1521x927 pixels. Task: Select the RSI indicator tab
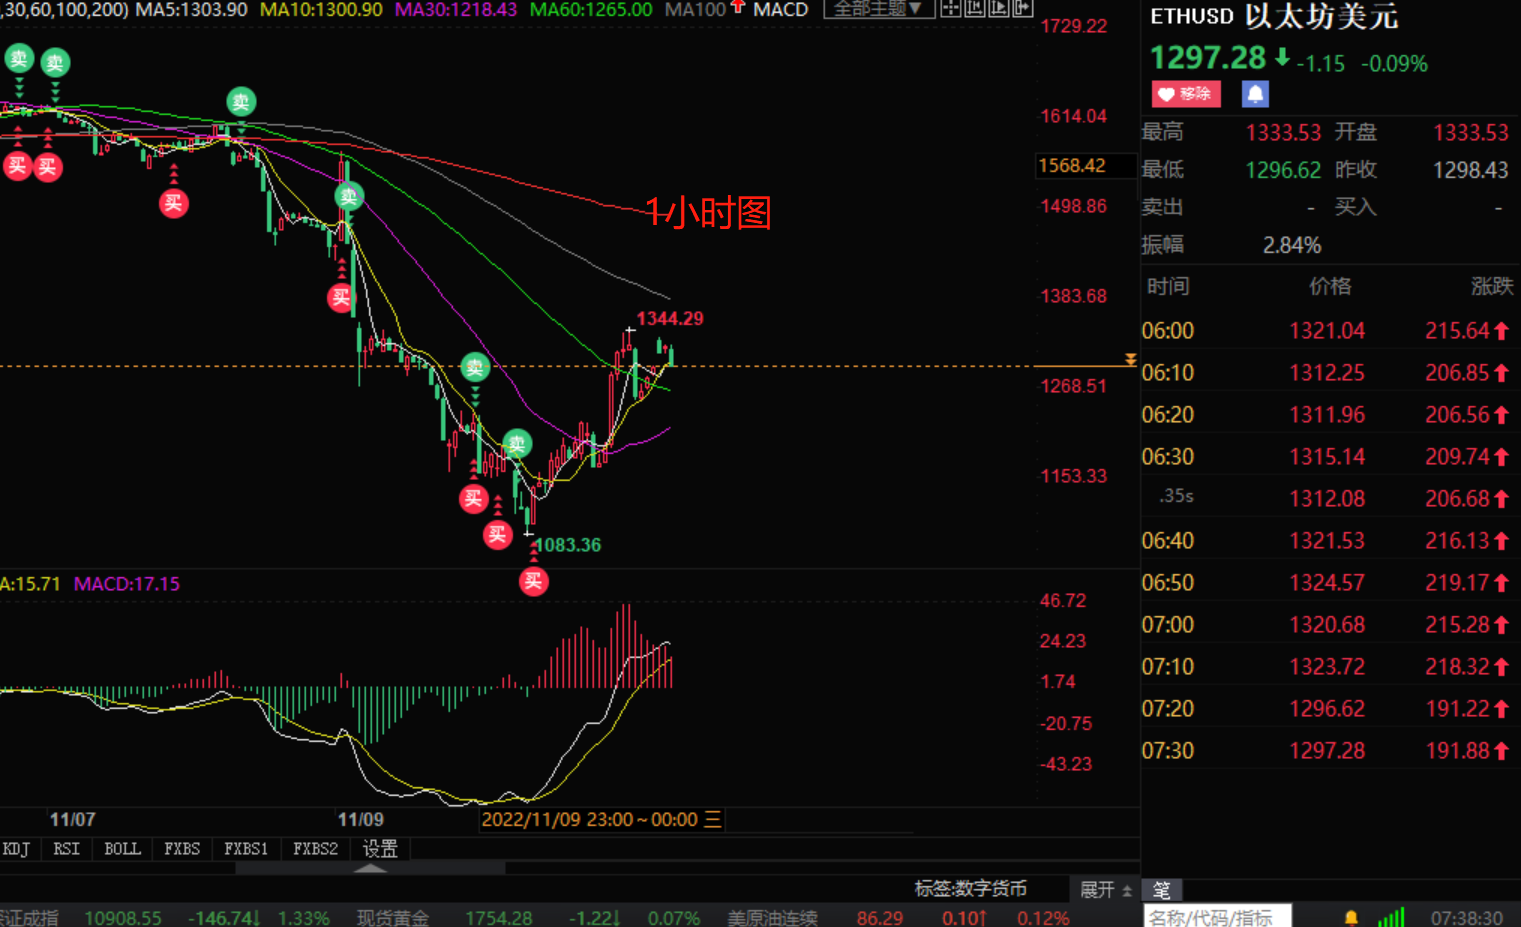pyautogui.click(x=66, y=849)
